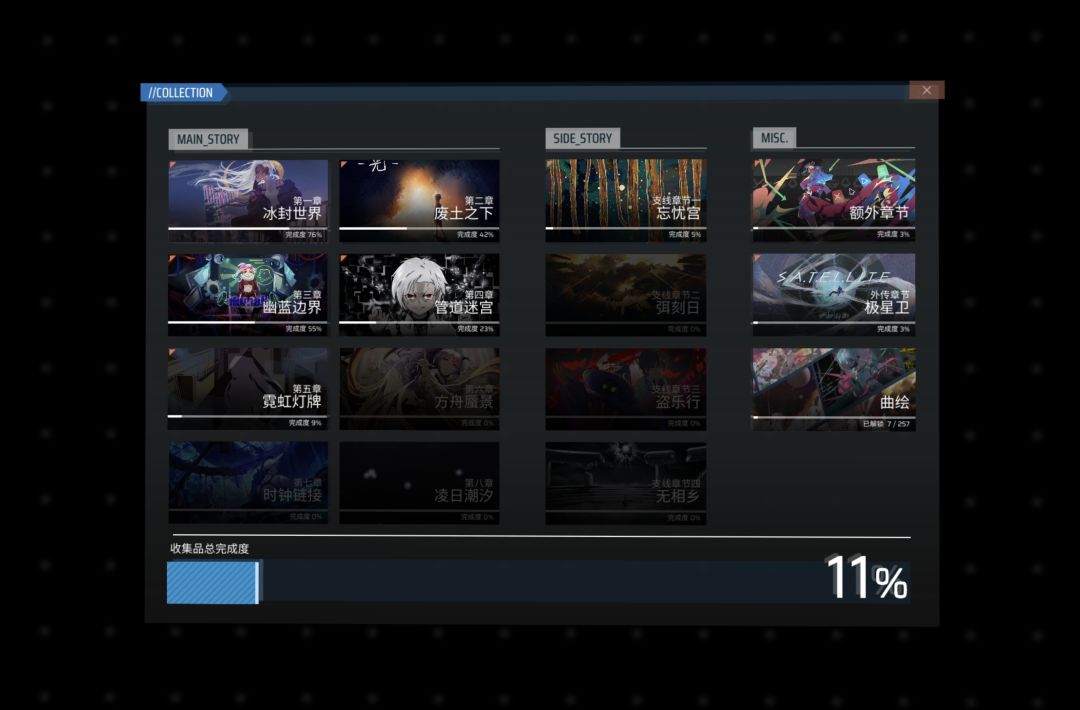Click 已解锁 7 / 257 count text

pyautogui.click(x=886, y=424)
